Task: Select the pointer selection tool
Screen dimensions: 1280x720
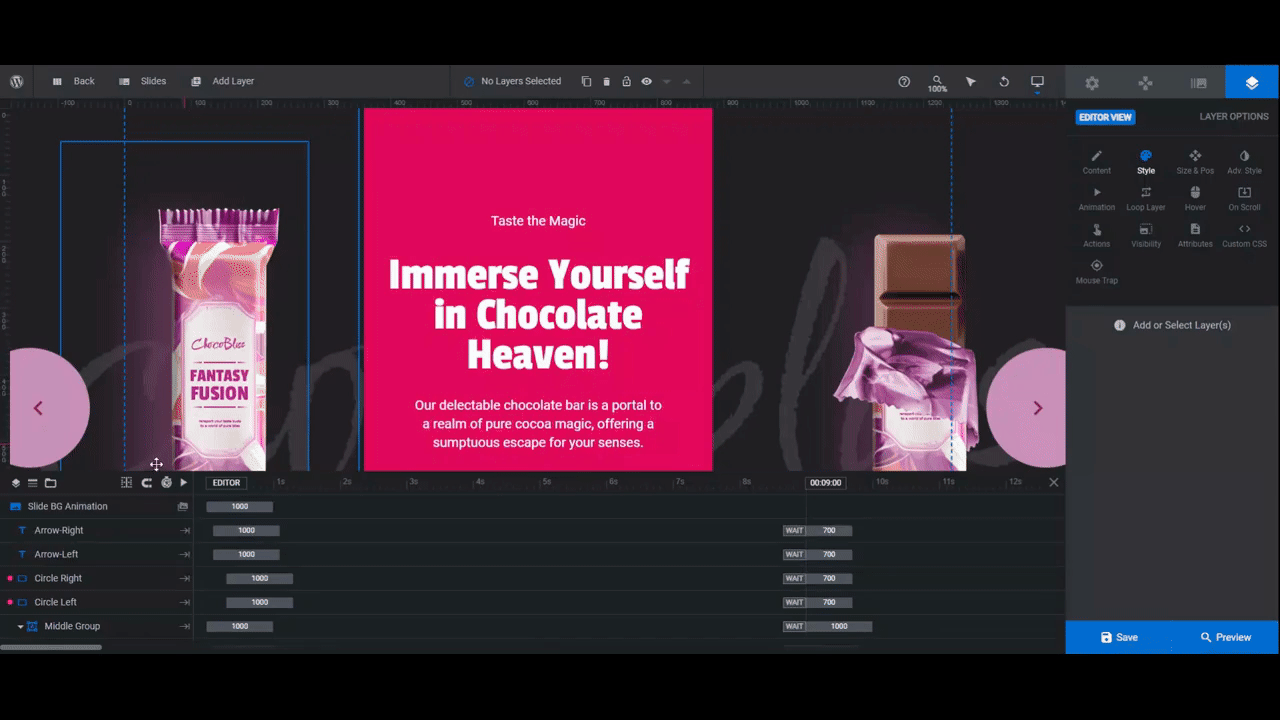Action: click(970, 81)
